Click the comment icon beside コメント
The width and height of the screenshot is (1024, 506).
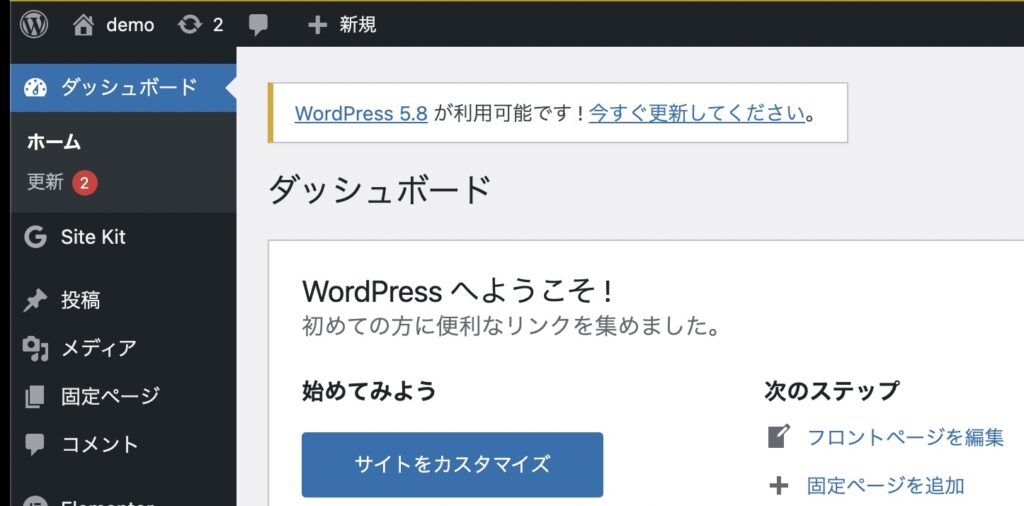tap(35, 444)
